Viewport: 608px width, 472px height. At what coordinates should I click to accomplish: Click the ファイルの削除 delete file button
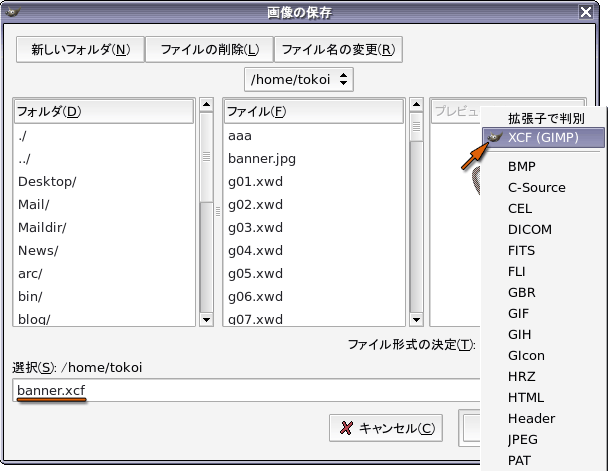tap(209, 49)
